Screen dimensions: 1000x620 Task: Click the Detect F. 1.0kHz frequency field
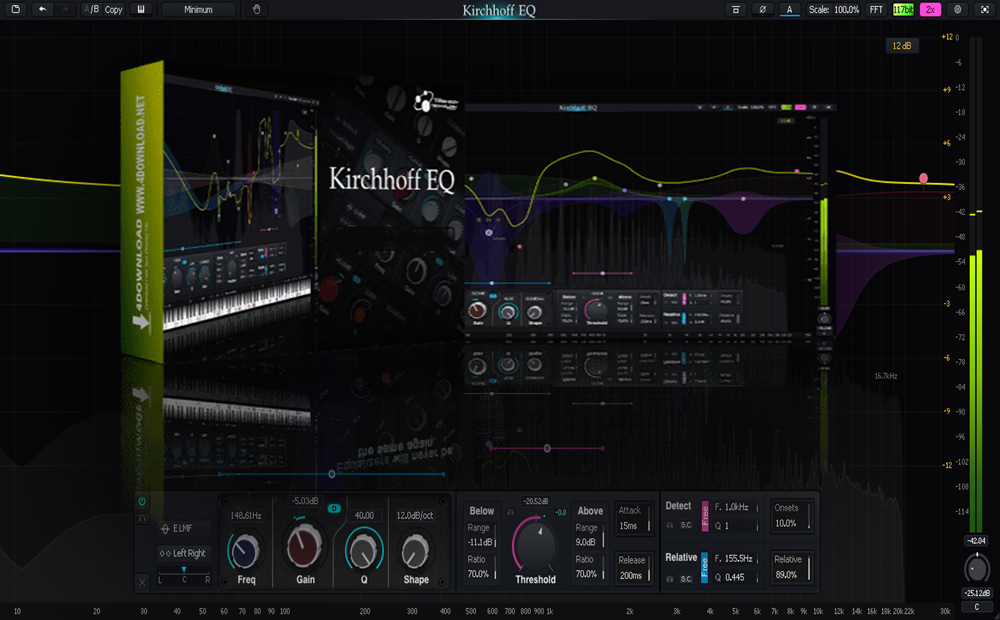[x=737, y=507]
